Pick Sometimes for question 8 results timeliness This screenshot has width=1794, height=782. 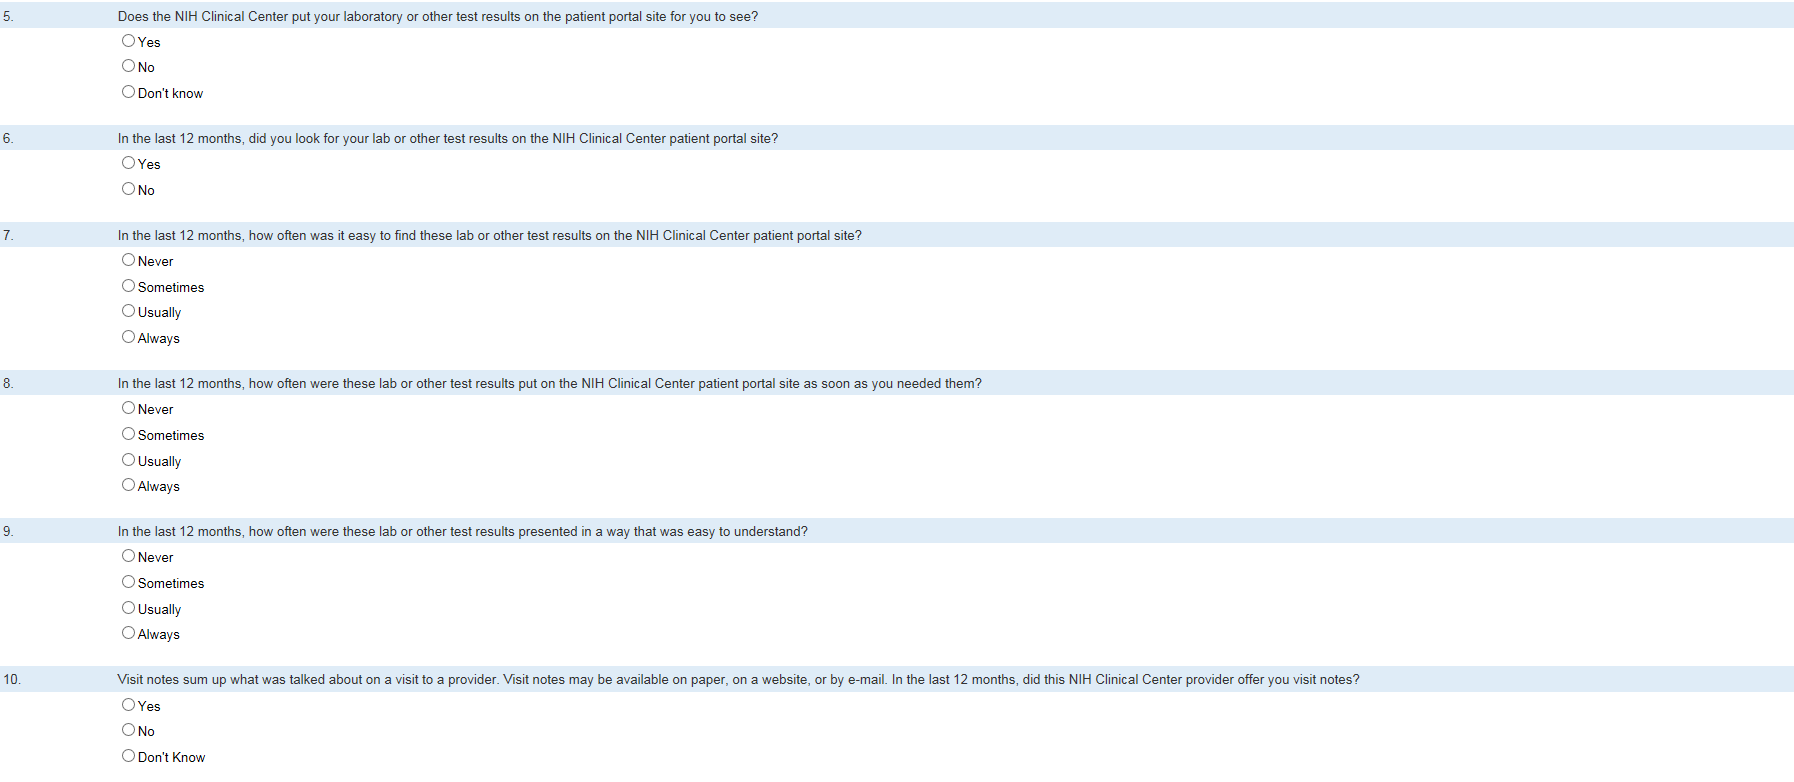tap(128, 434)
